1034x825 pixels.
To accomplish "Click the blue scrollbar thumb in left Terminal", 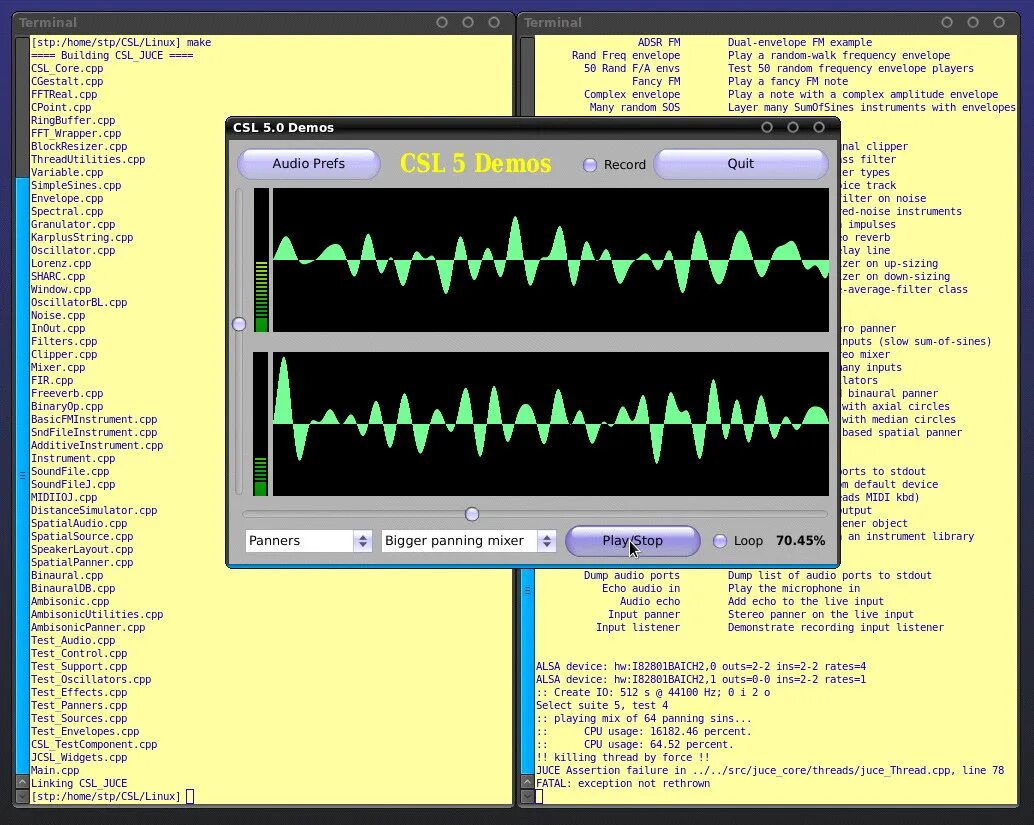I will [22, 475].
